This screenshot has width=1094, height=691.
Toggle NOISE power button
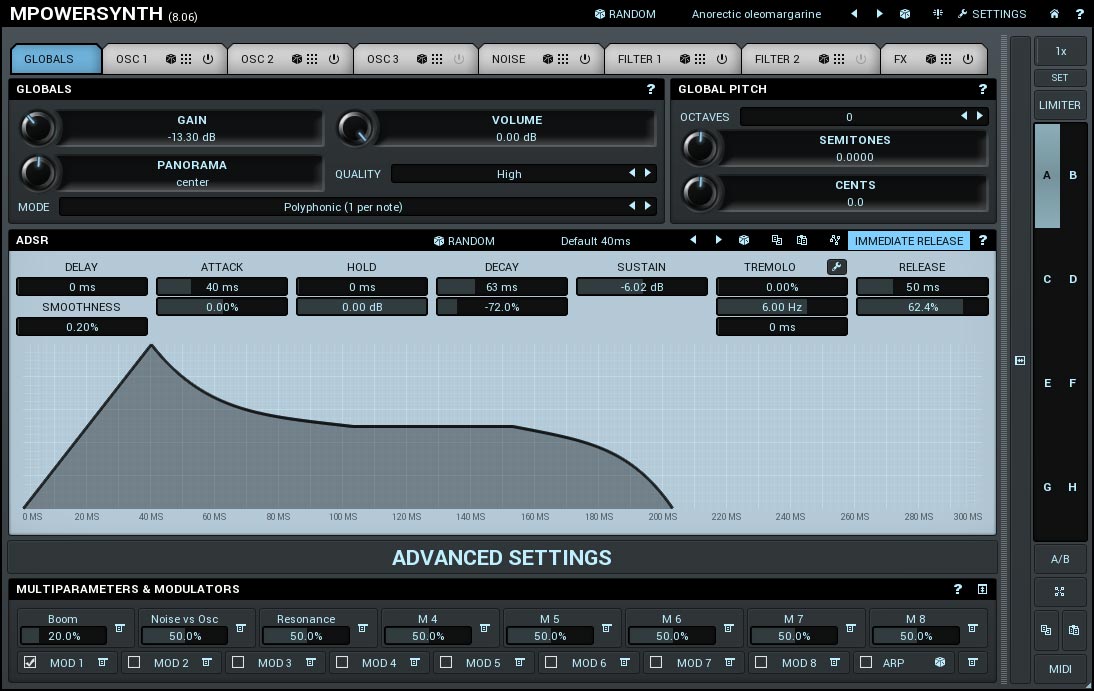tap(585, 59)
